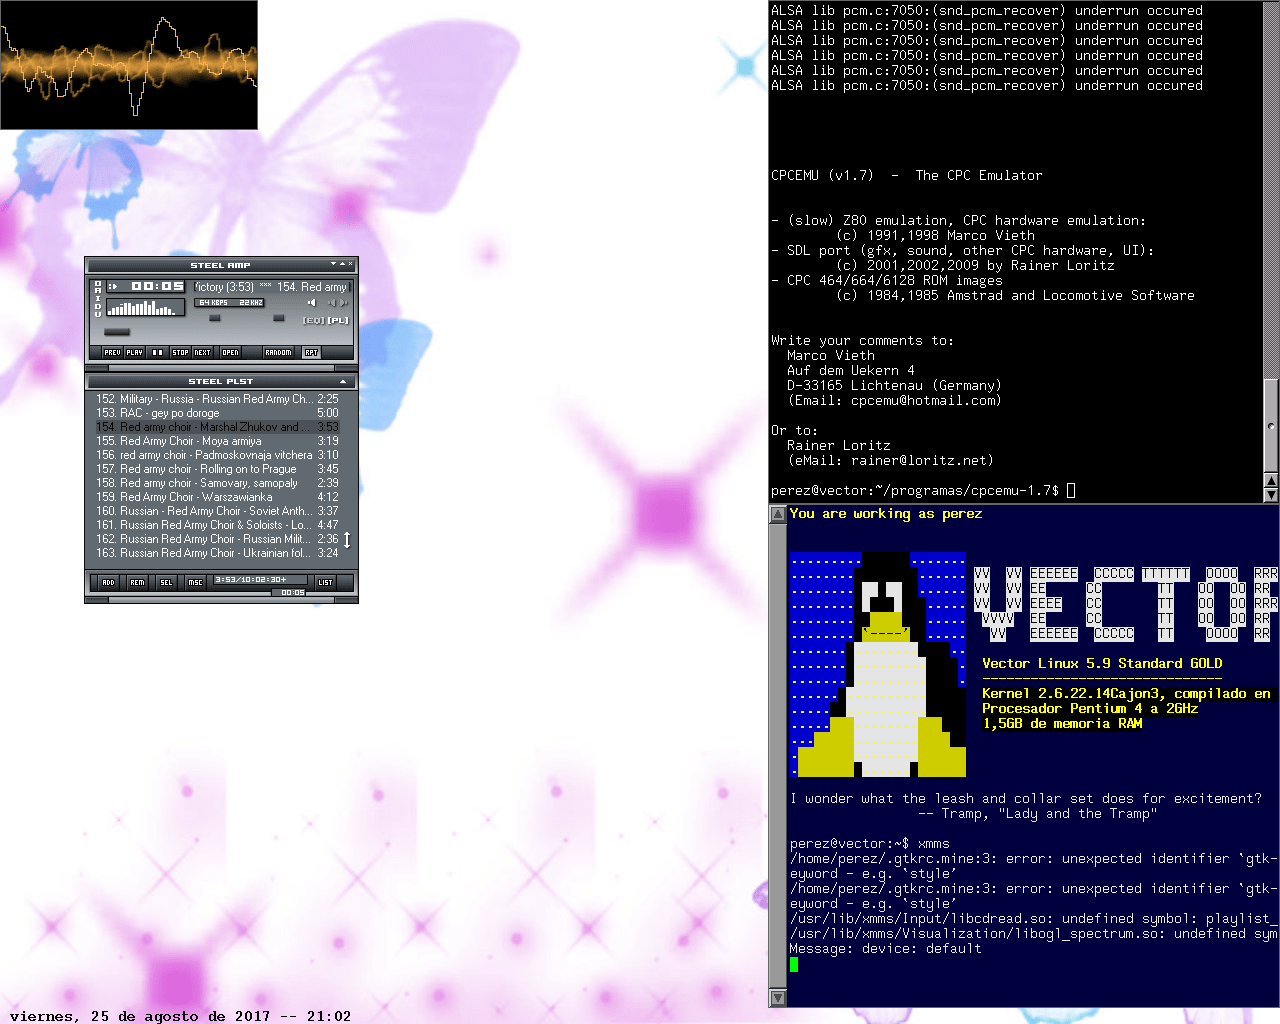The width and height of the screenshot is (1280, 1024).
Task: Select track 162 Russian Military song
Action: (x=217, y=539)
